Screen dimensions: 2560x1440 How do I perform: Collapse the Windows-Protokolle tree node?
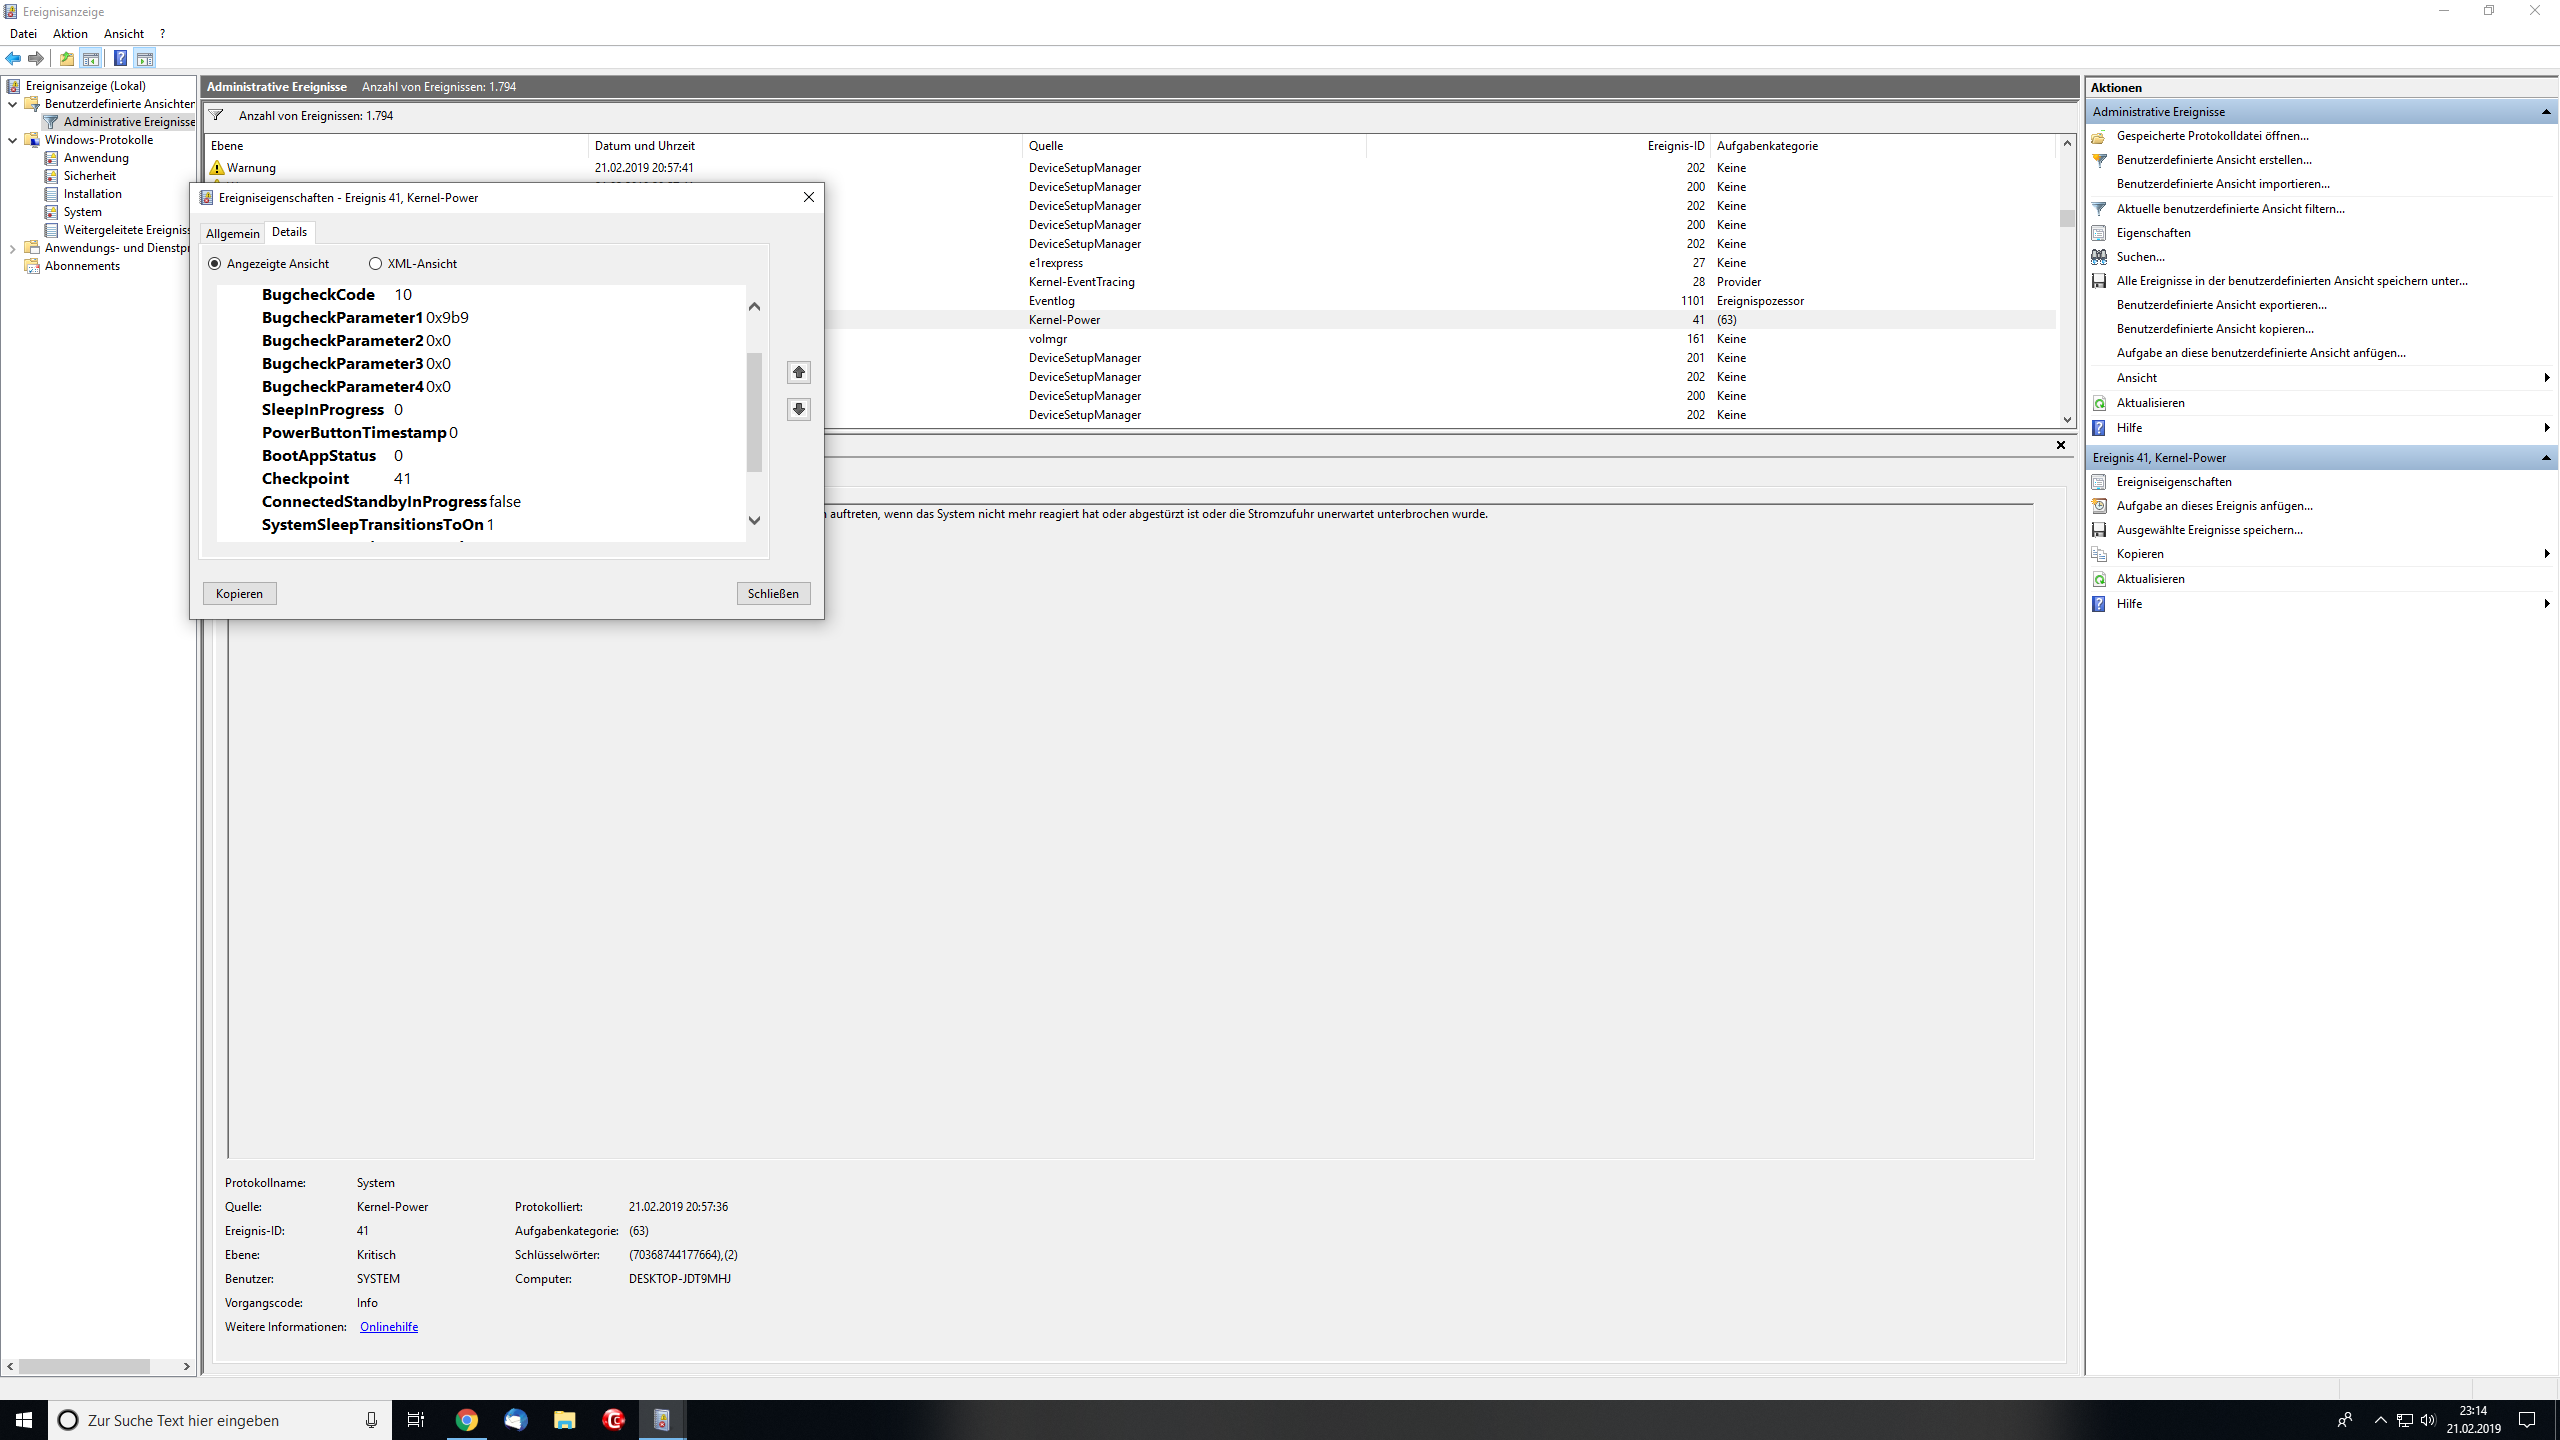point(12,140)
